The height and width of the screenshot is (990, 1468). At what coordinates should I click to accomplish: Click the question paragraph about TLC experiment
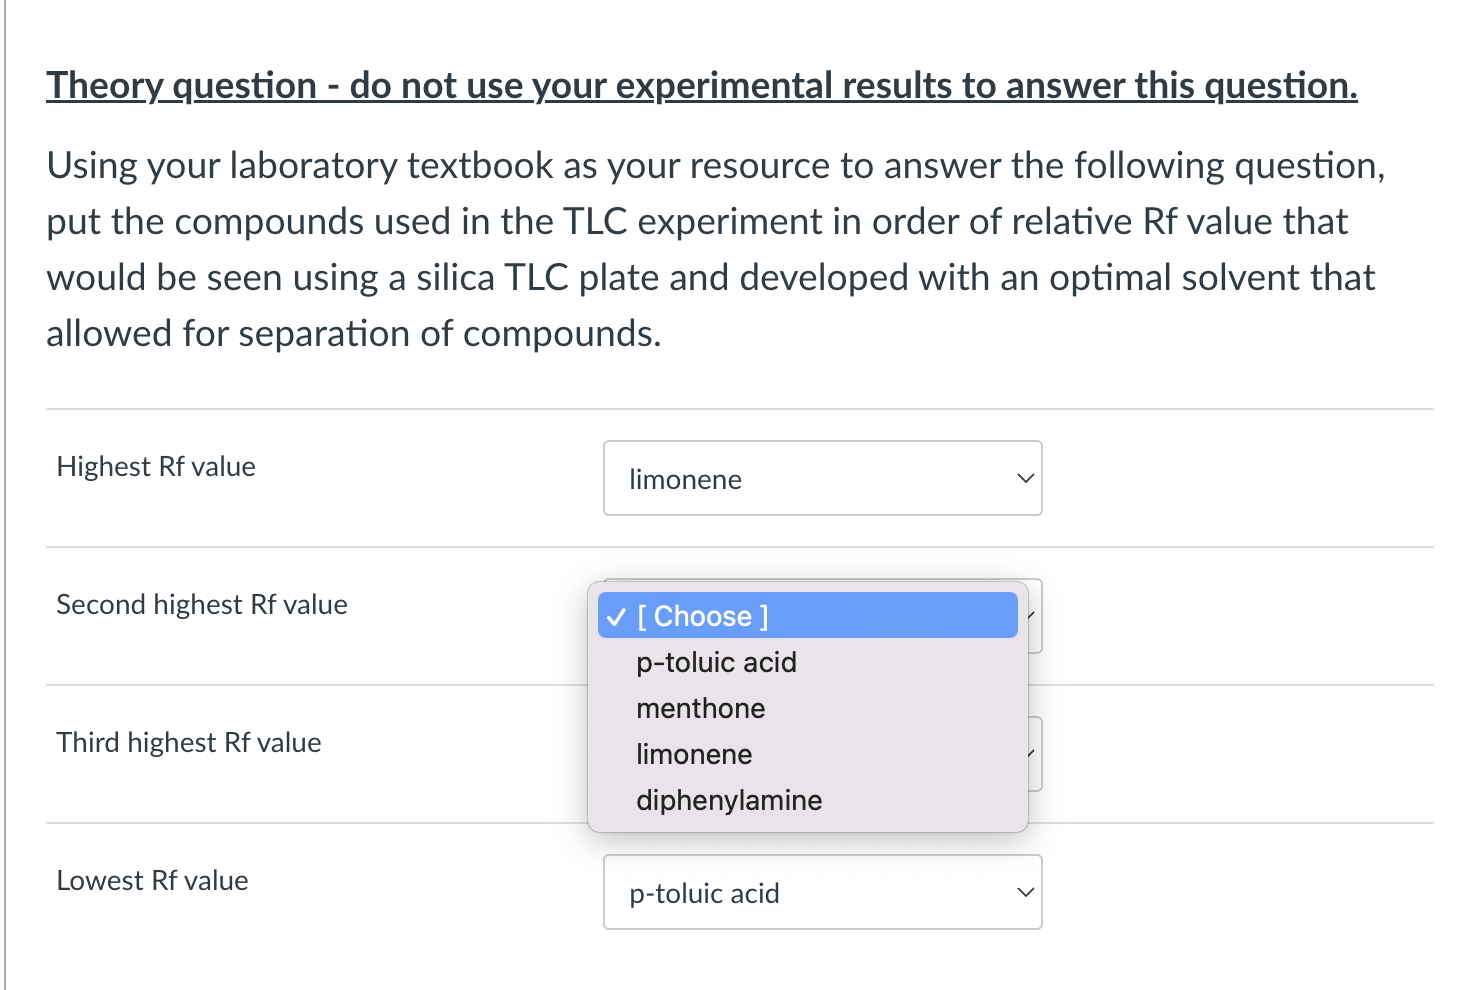714,249
